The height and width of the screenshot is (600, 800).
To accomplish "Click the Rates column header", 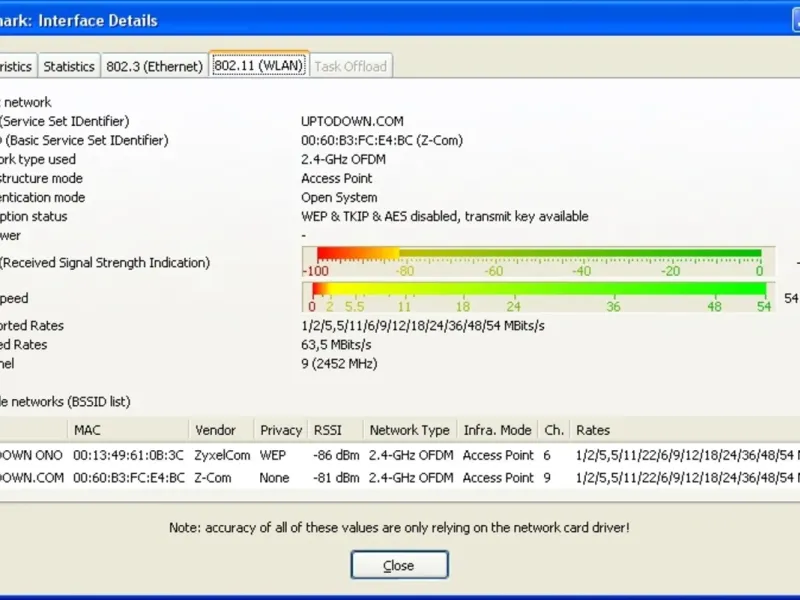I will [x=685, y=430].
